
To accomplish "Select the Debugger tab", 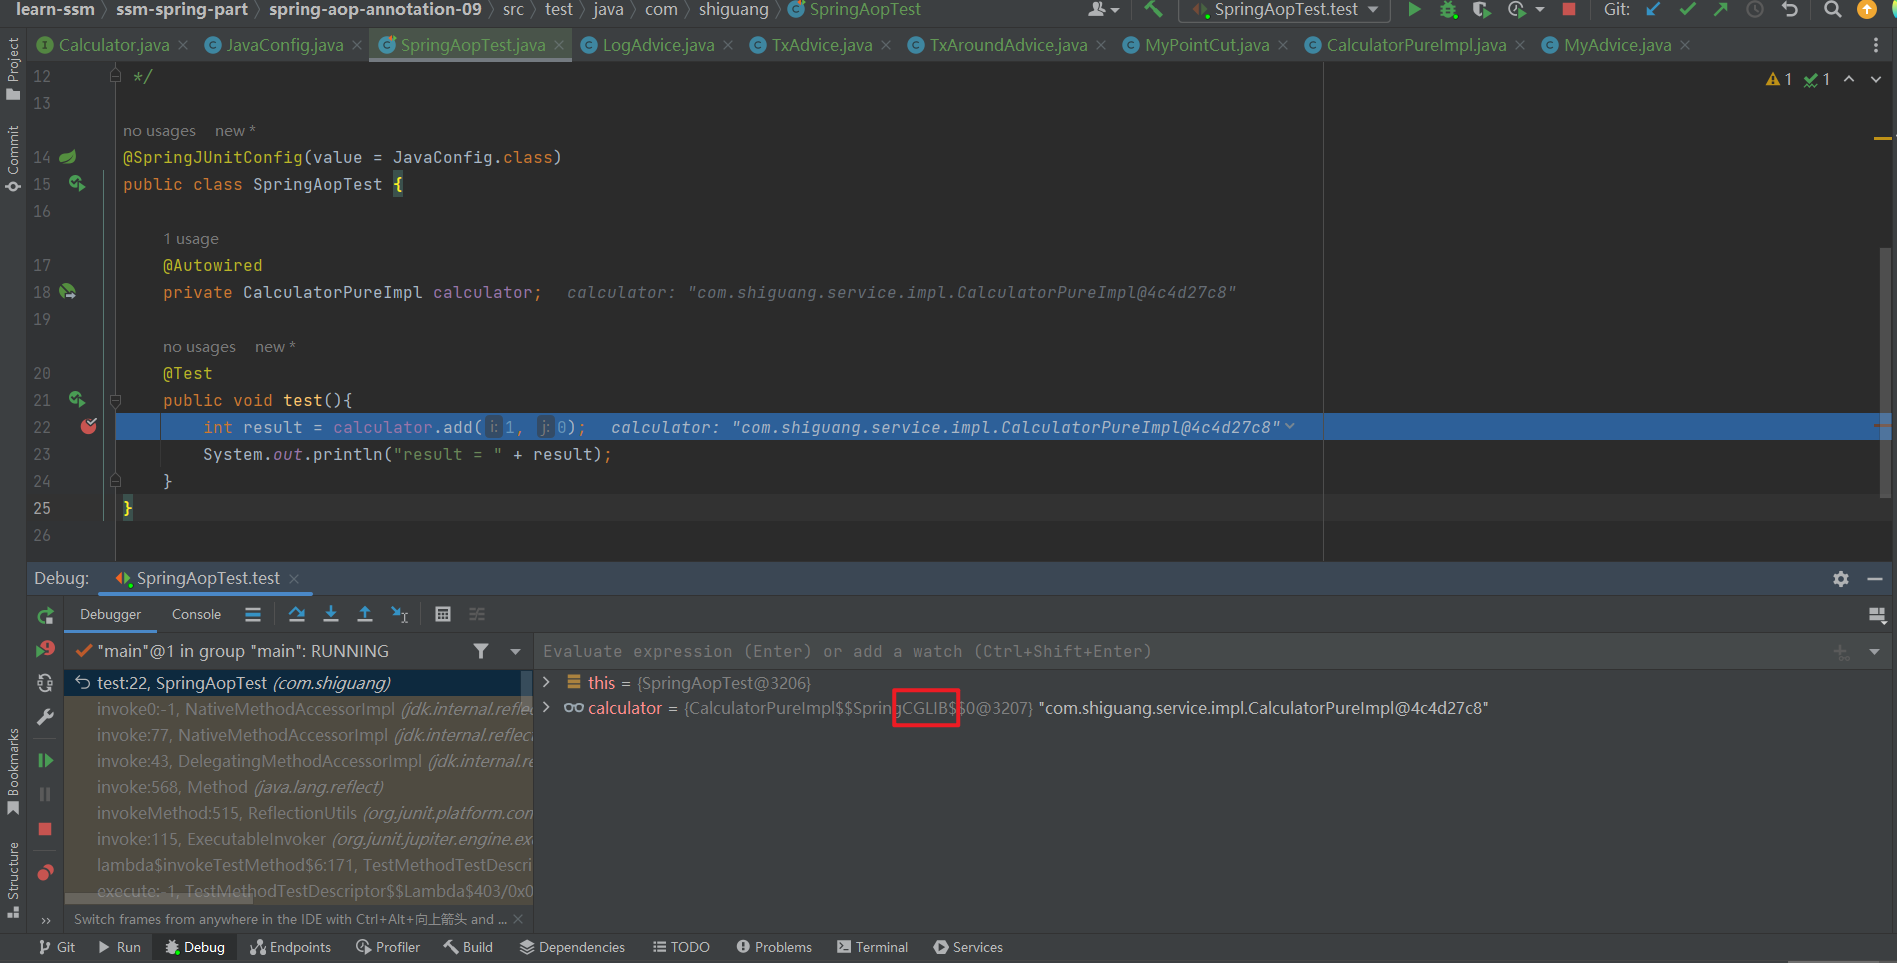I will point(110,614).
